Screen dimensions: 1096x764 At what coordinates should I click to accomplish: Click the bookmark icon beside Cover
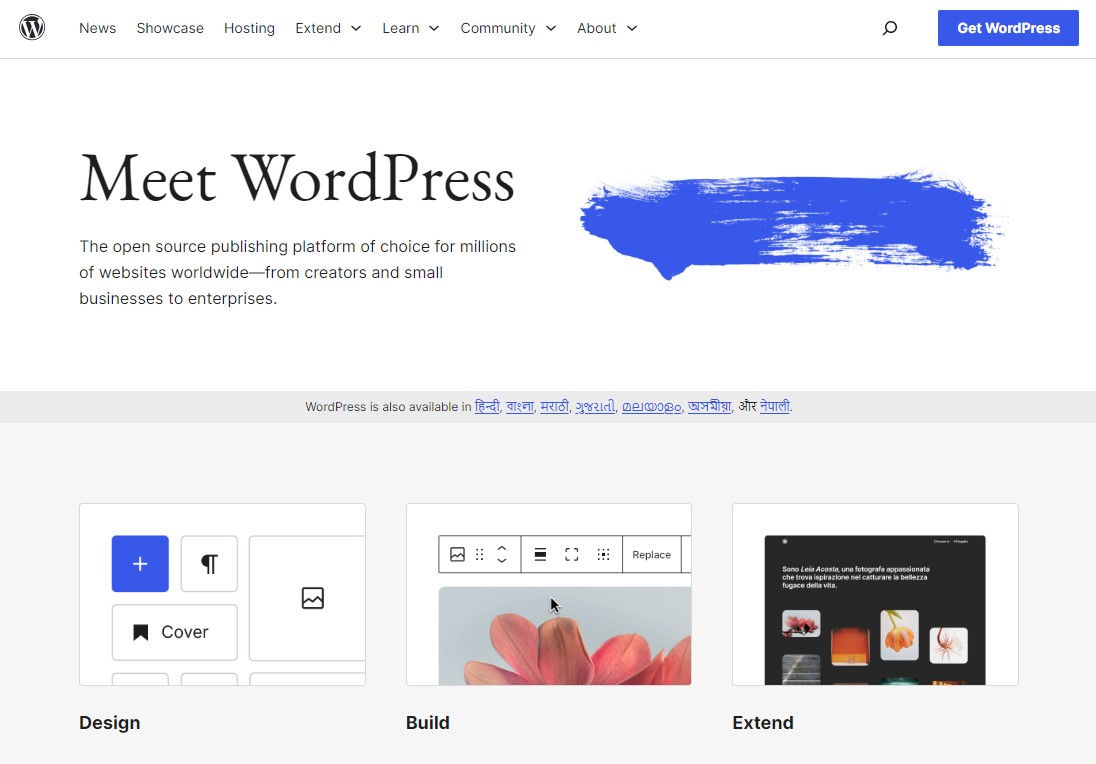(x=140, y=632)
